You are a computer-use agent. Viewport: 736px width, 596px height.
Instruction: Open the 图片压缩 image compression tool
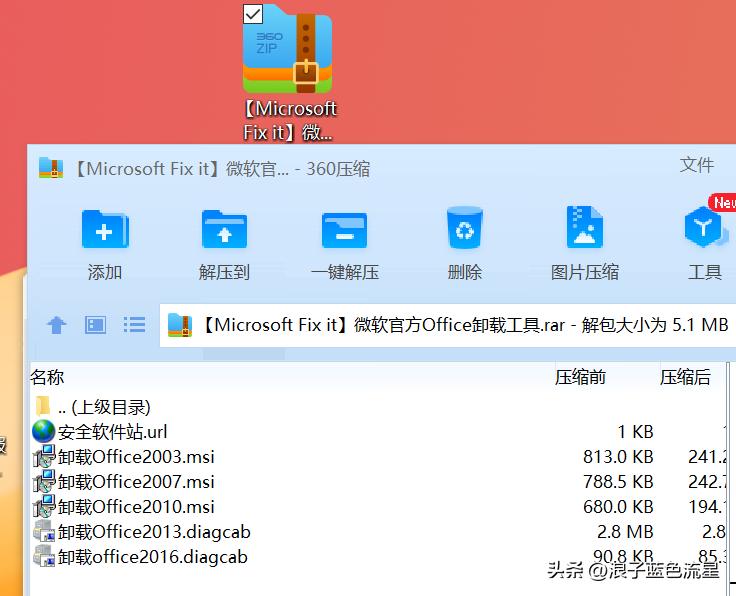[x=584, y=227]
